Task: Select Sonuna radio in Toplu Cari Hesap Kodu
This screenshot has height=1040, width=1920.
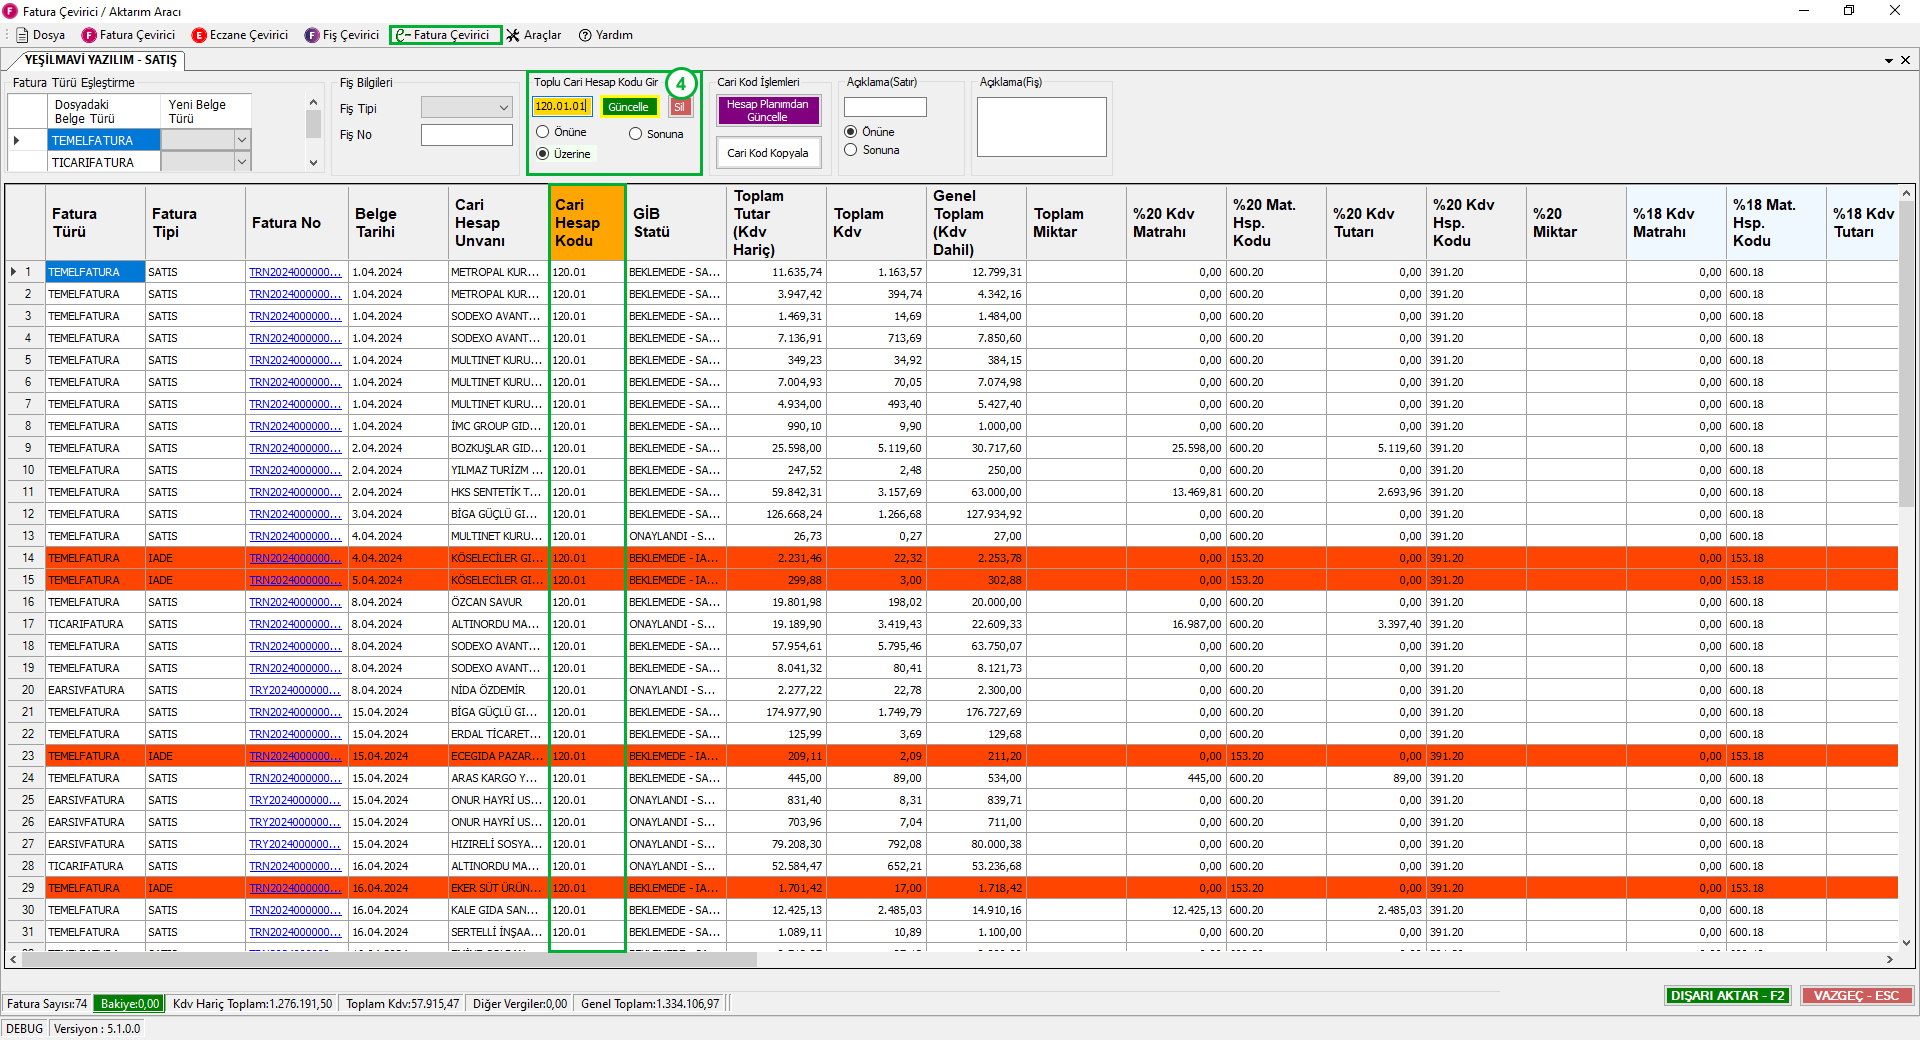Action: (636, 134)
